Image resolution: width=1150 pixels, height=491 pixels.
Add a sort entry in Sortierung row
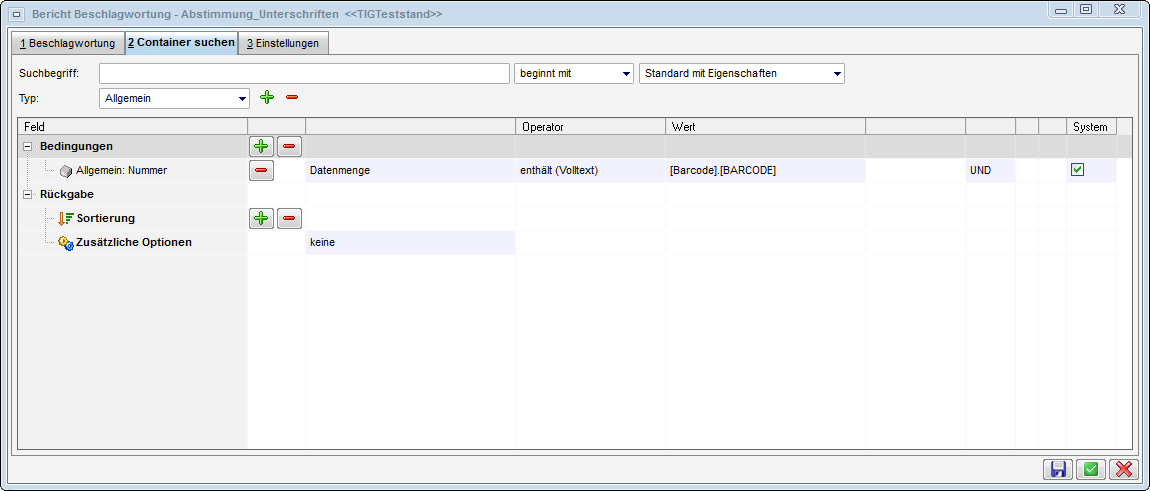click(261, 218)
